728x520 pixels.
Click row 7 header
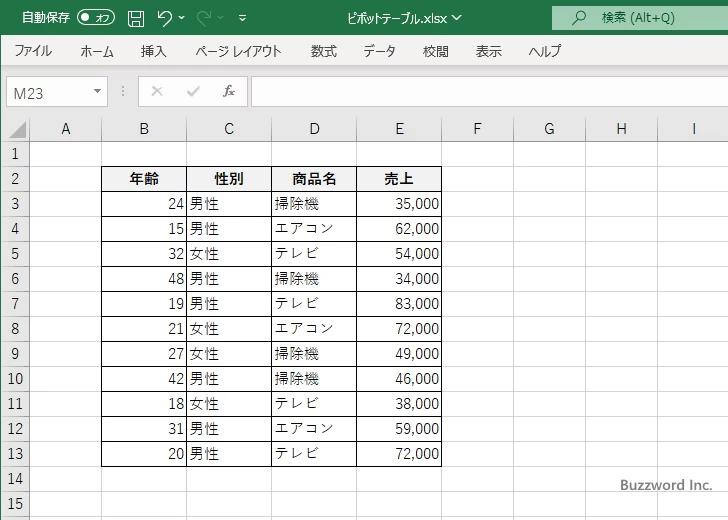(15, 303)
